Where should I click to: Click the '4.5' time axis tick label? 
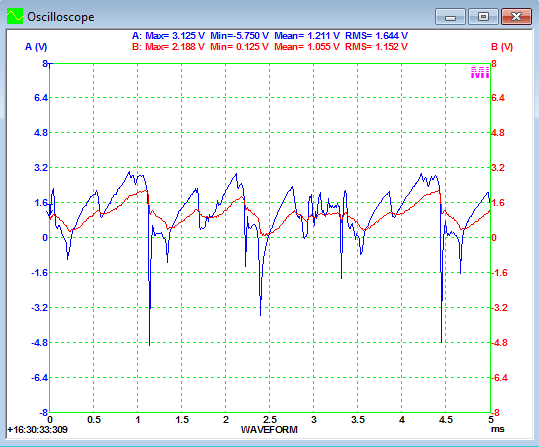(446, 420)
